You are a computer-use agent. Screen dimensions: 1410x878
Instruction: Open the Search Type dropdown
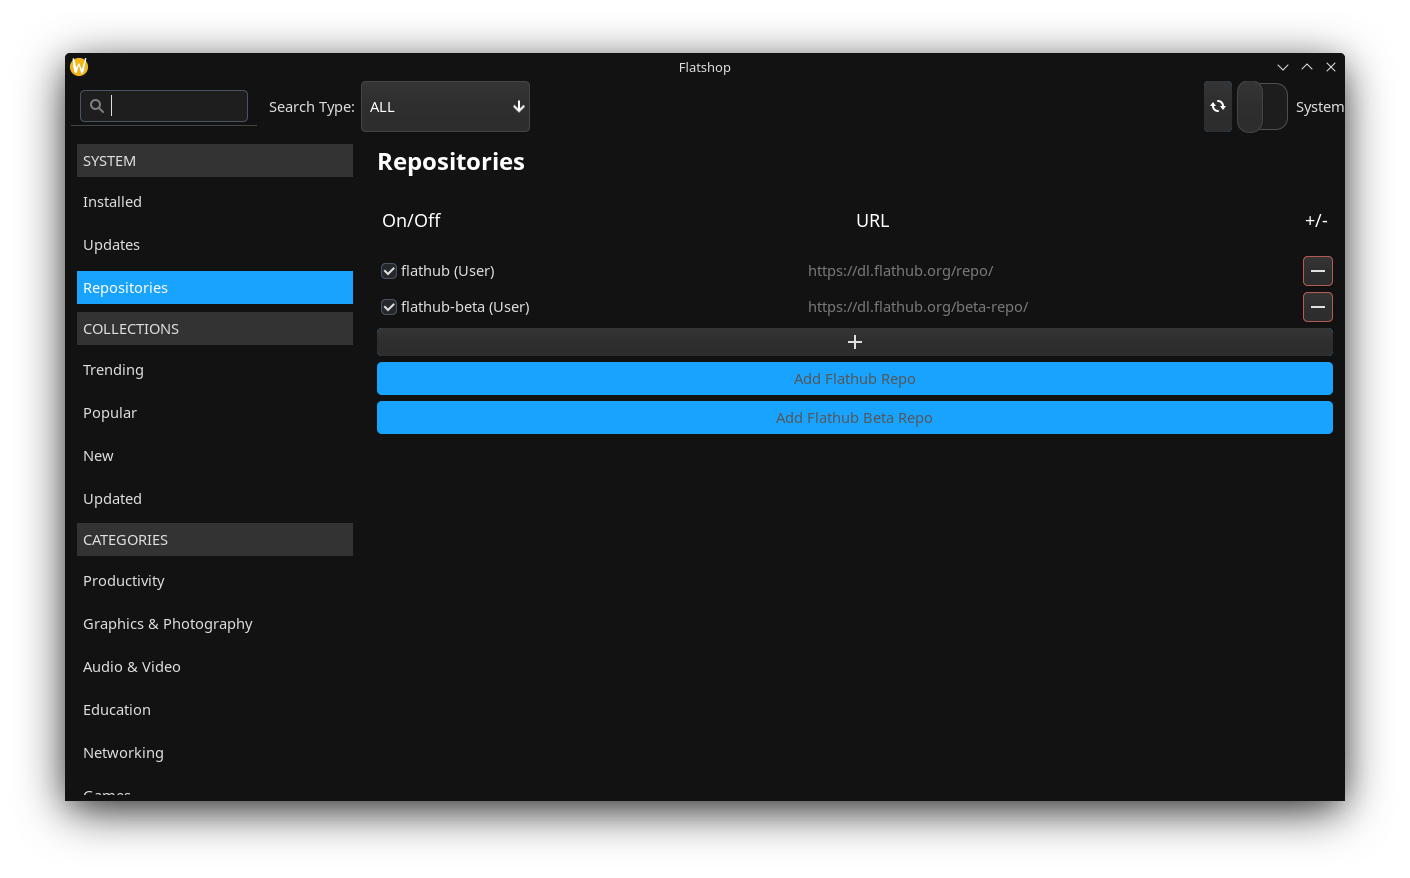coord(445,106)
